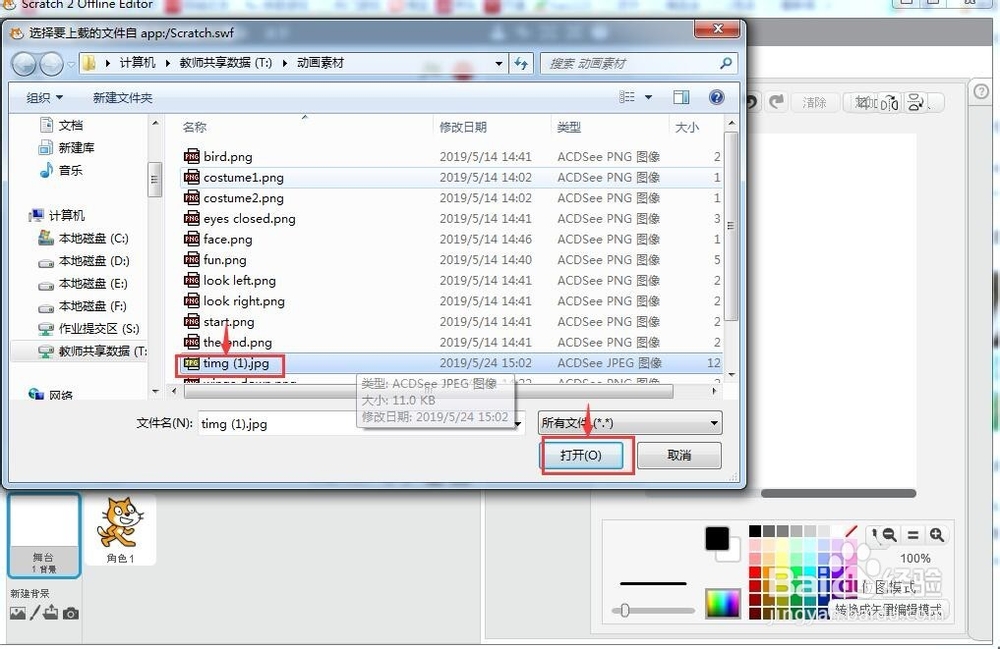Viewport: 1000px width, 649px height.
Task: Select 计算机 in navigation pane
Action: tap(57, 215)
